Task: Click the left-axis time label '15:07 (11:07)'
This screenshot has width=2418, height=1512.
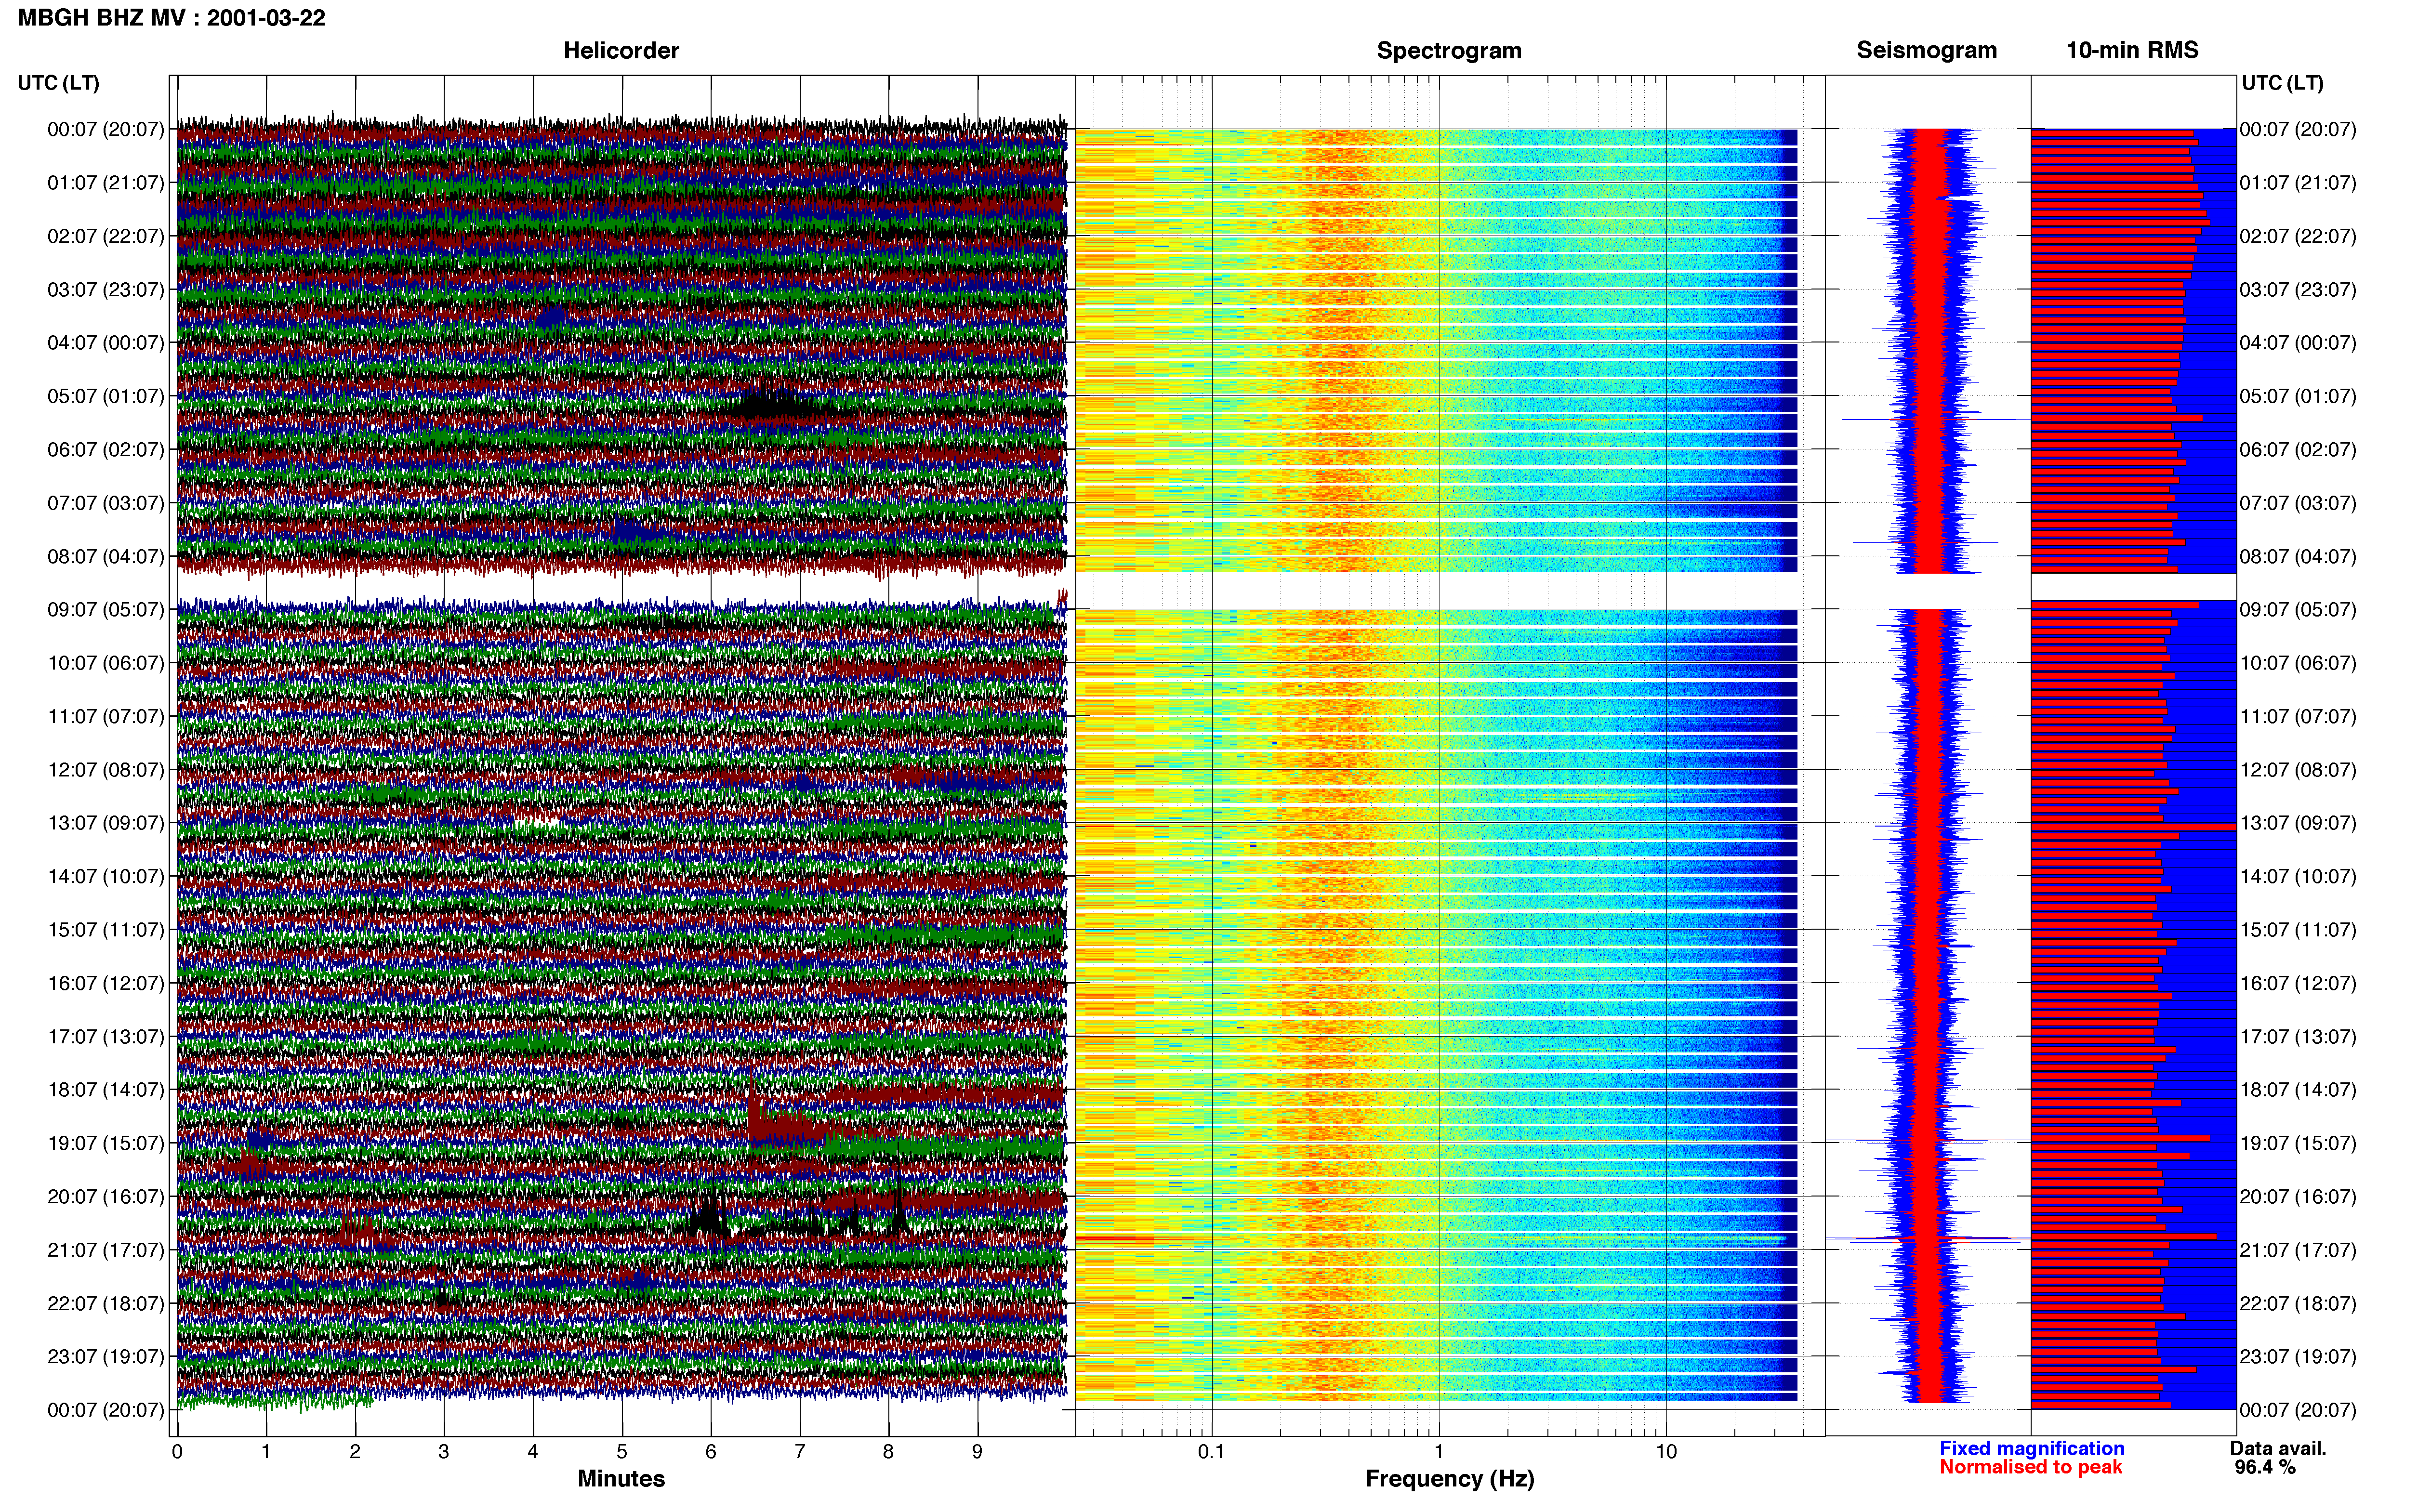Action: pos(106,930)
